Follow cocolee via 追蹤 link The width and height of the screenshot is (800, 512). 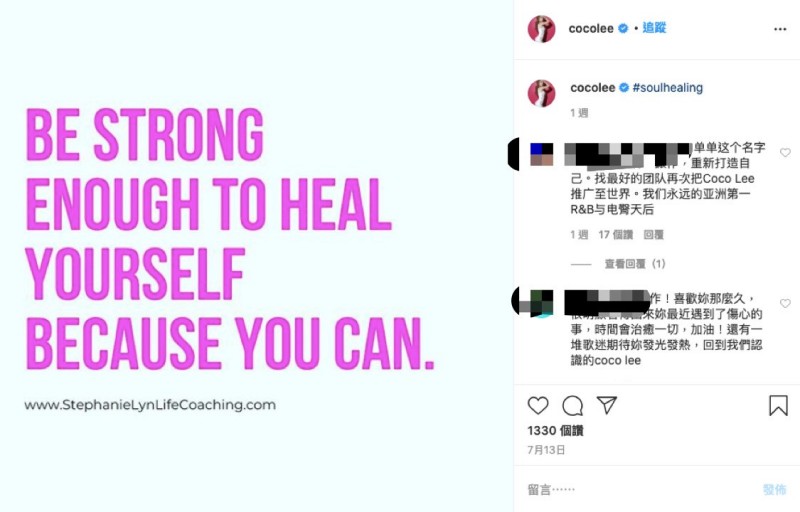point(654,28)
